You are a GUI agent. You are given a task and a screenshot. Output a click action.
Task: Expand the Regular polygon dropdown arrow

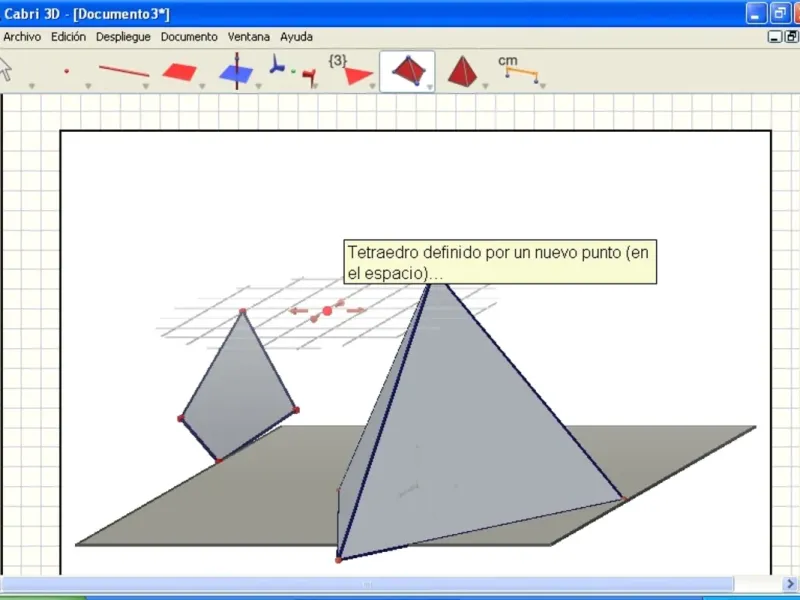[372, 86]
